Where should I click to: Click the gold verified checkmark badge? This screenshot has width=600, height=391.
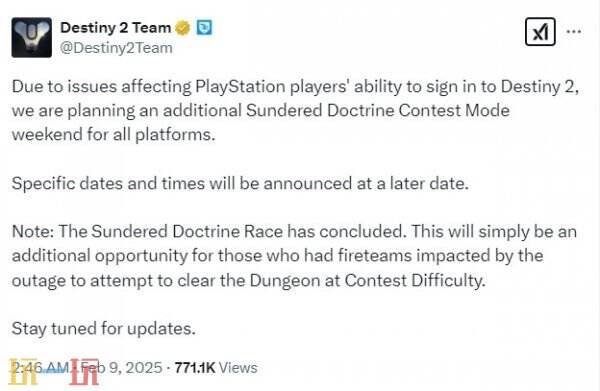pyautogui.click(x=183, y=28)
